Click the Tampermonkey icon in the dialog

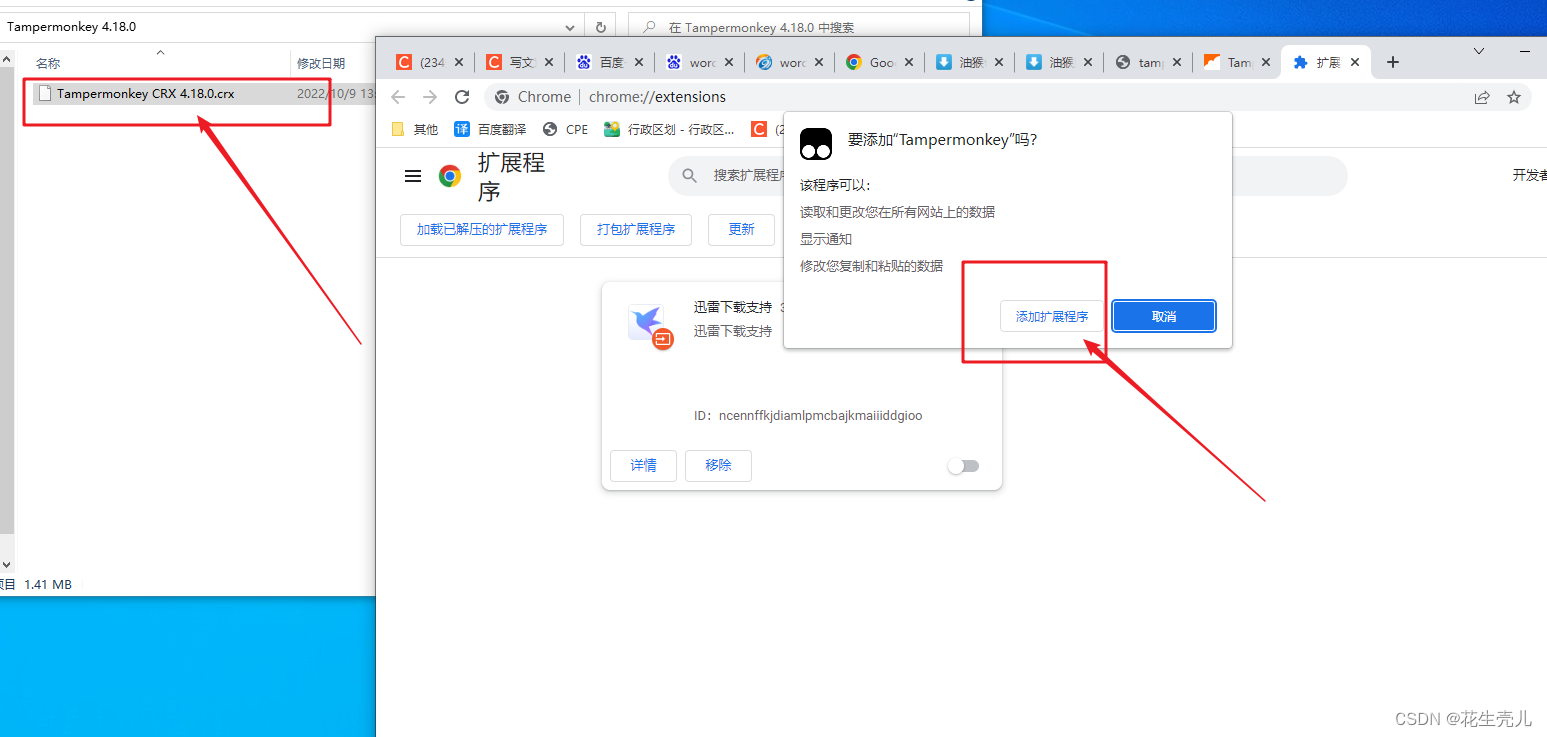click(x=816, y=143)
